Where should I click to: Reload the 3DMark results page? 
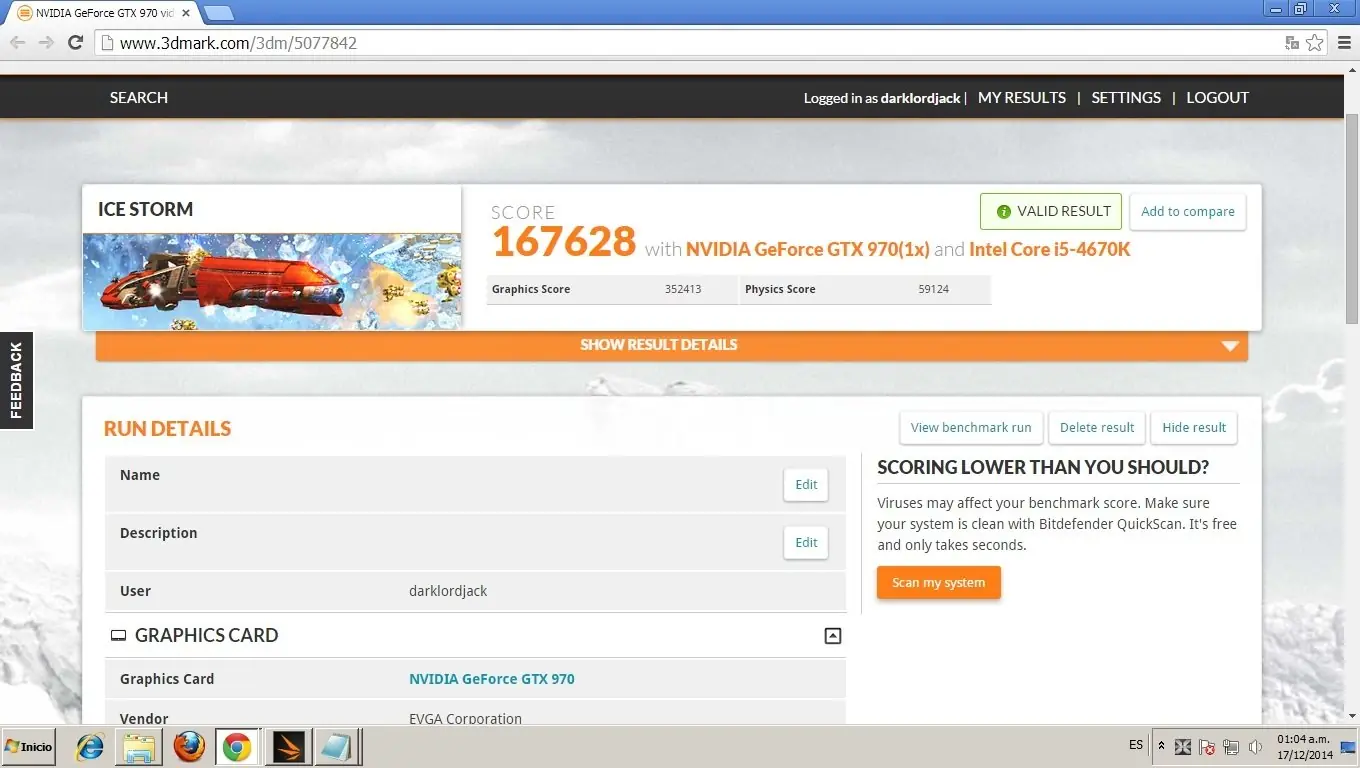coord(75,42)
